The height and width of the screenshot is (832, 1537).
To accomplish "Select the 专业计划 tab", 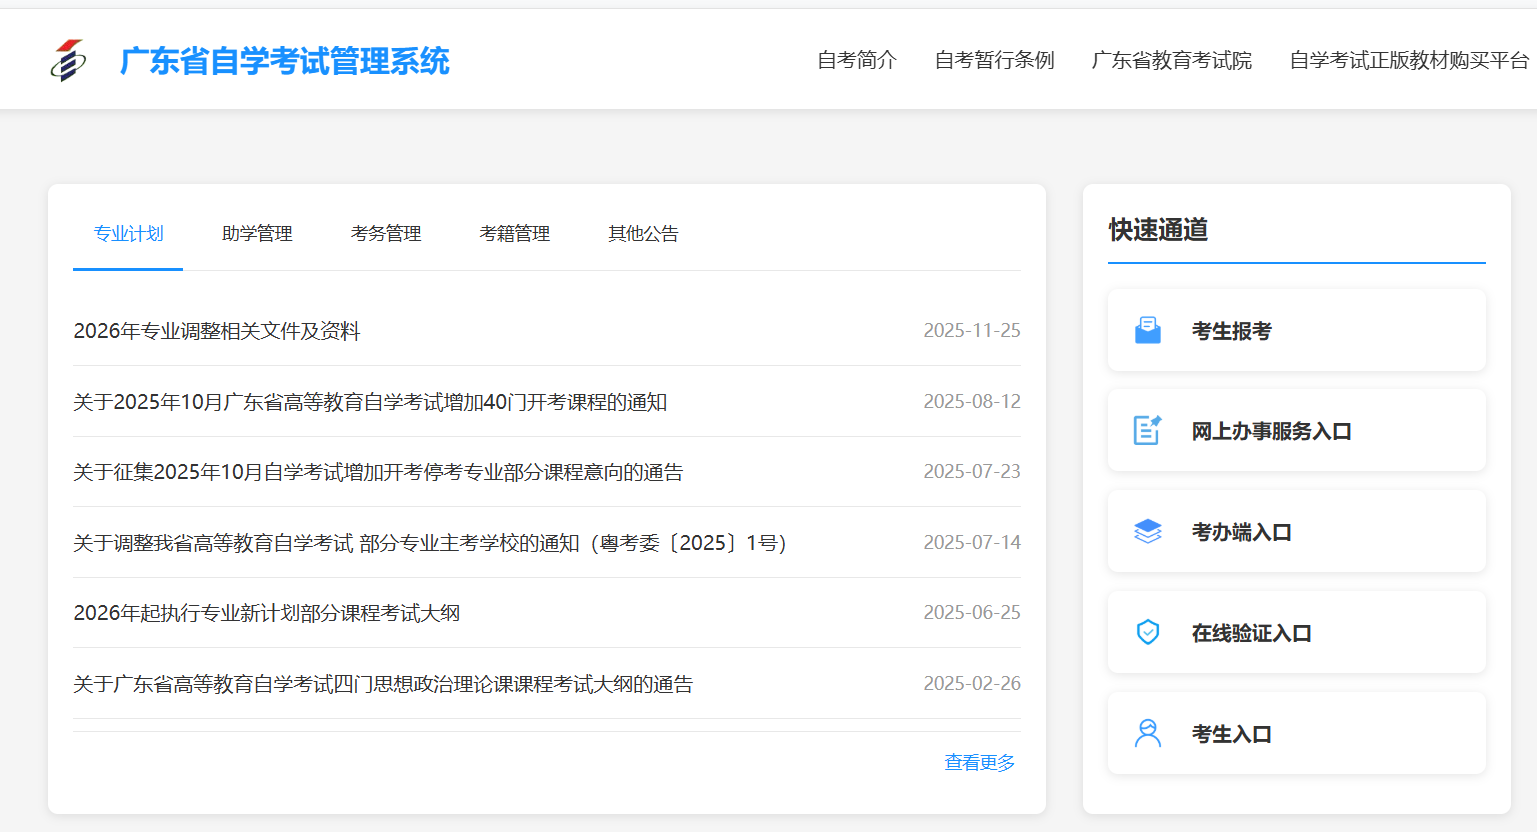I will click(127, 233).
